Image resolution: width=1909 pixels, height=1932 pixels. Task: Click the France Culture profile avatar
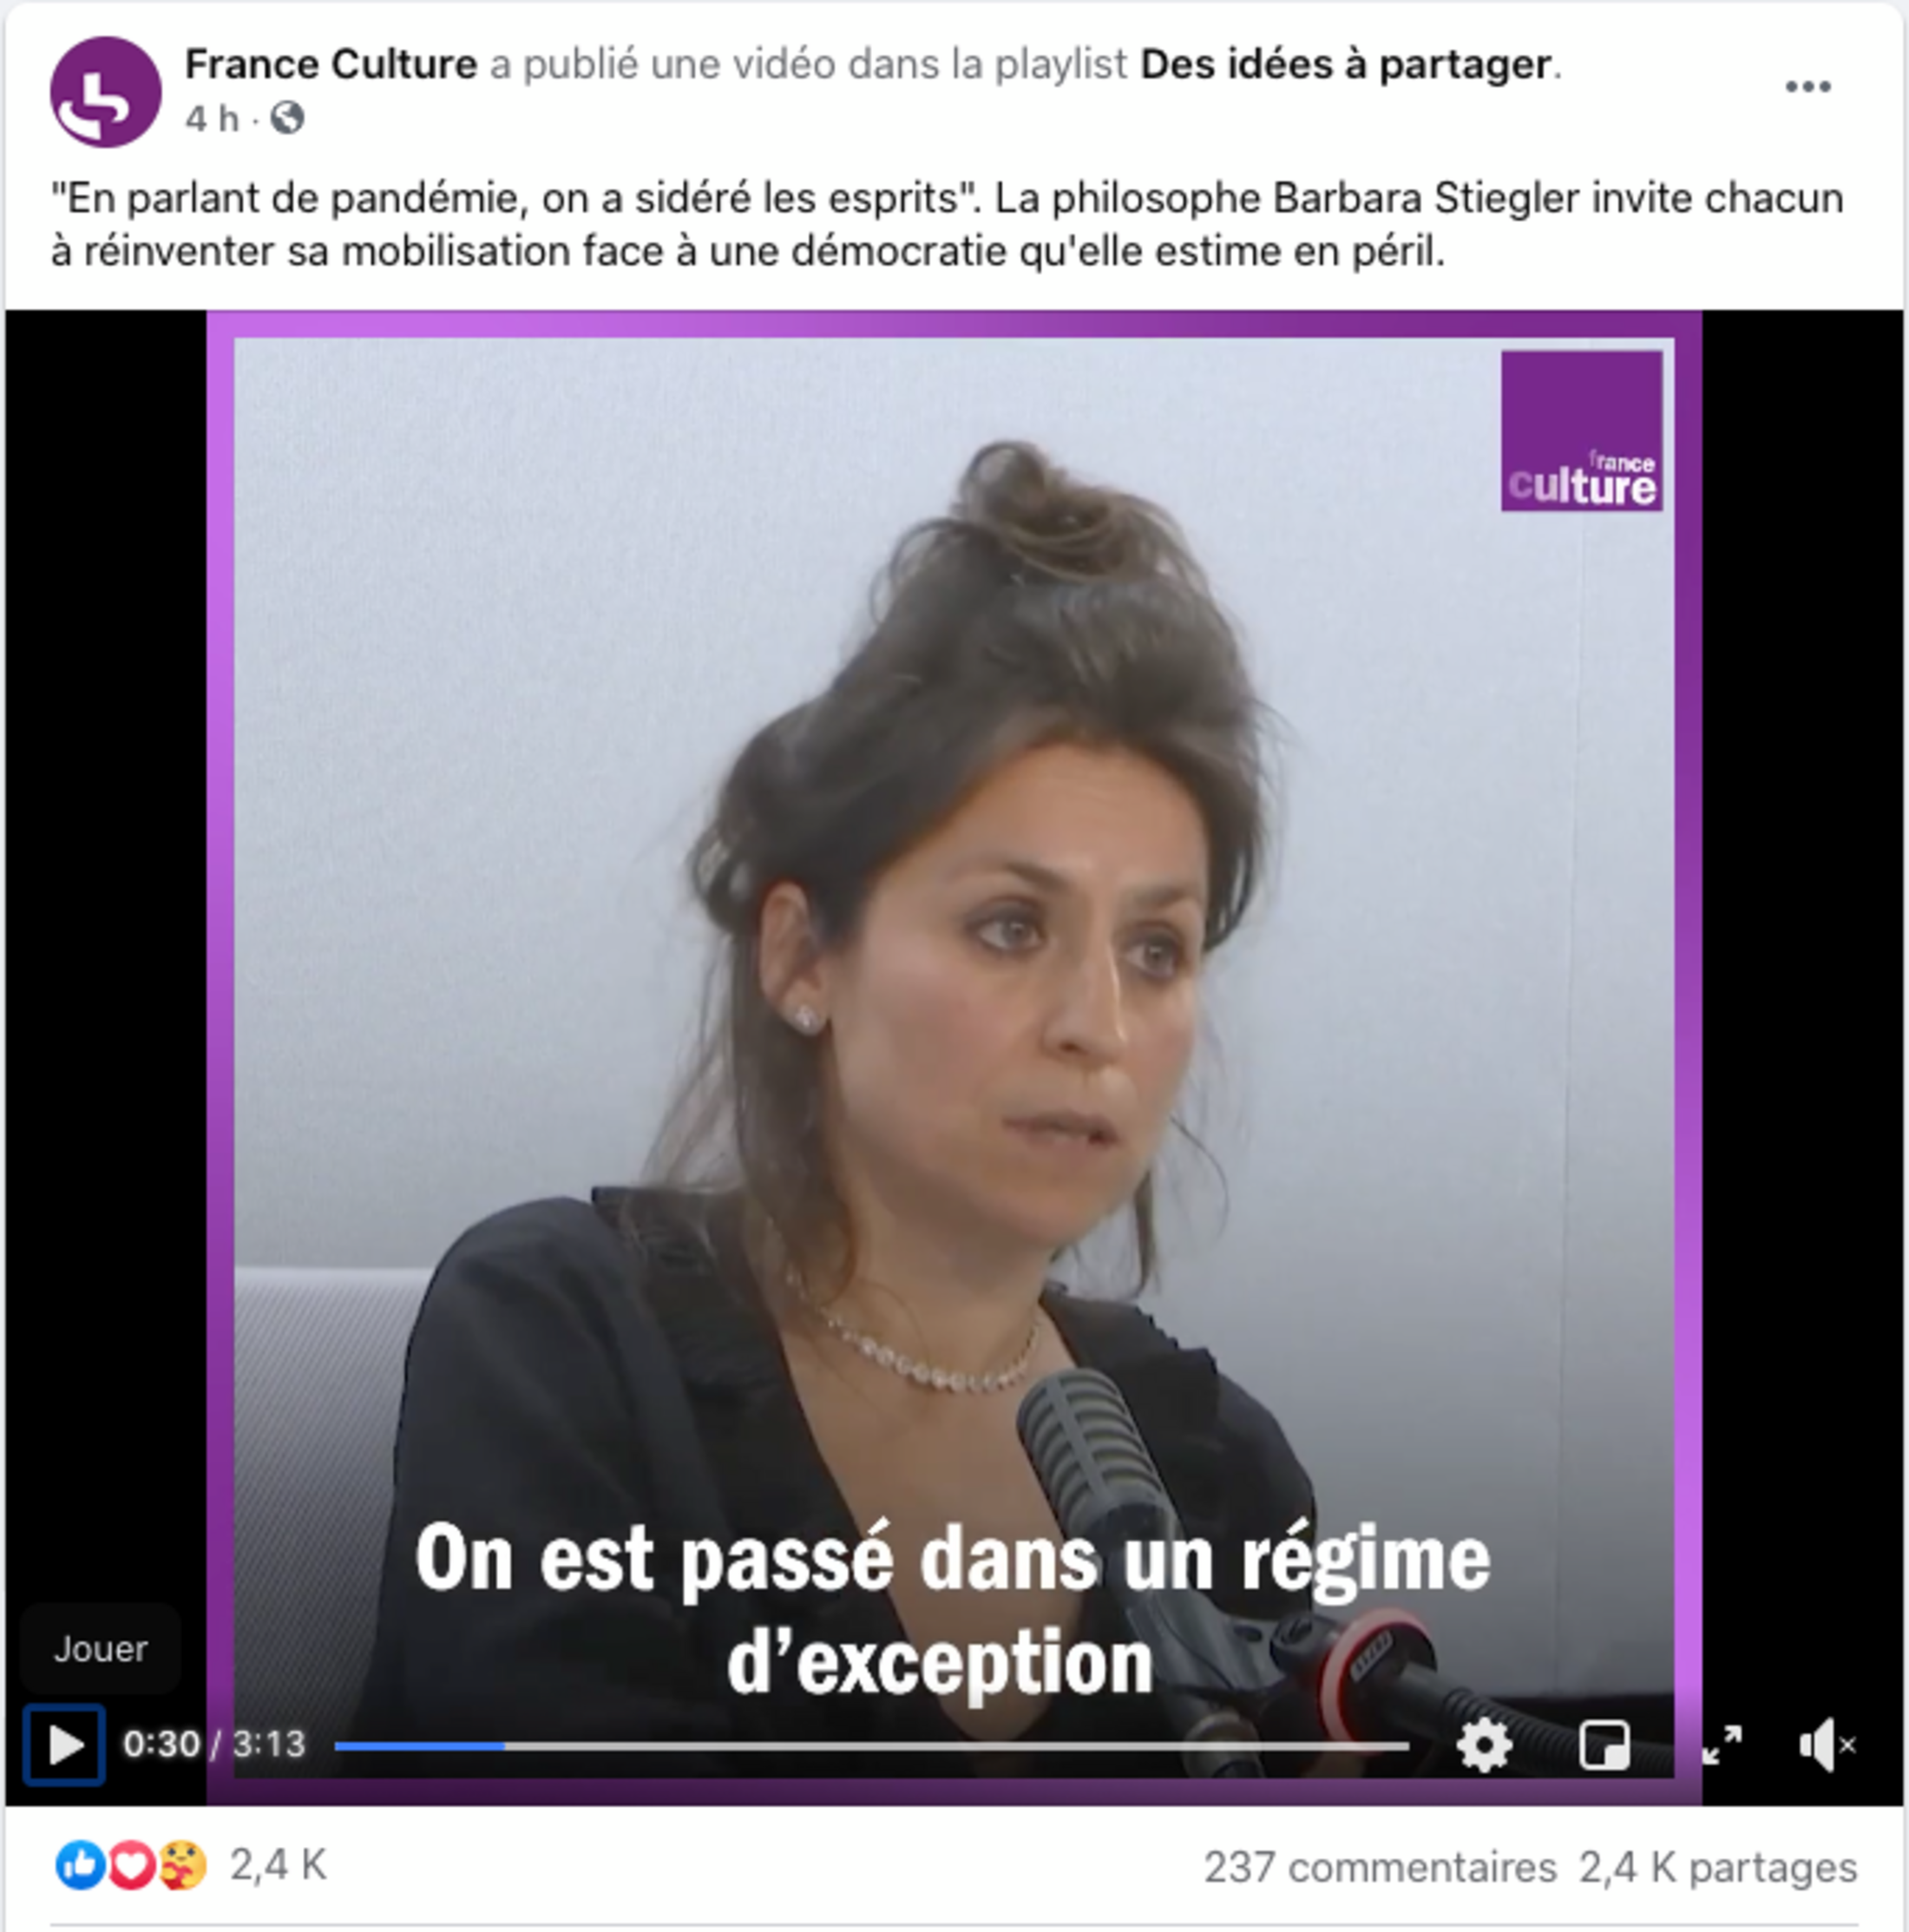tap(105, 92)
